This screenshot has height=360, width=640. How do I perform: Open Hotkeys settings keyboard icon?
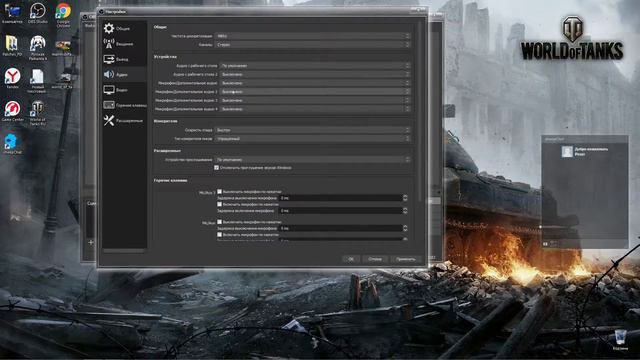109,105
